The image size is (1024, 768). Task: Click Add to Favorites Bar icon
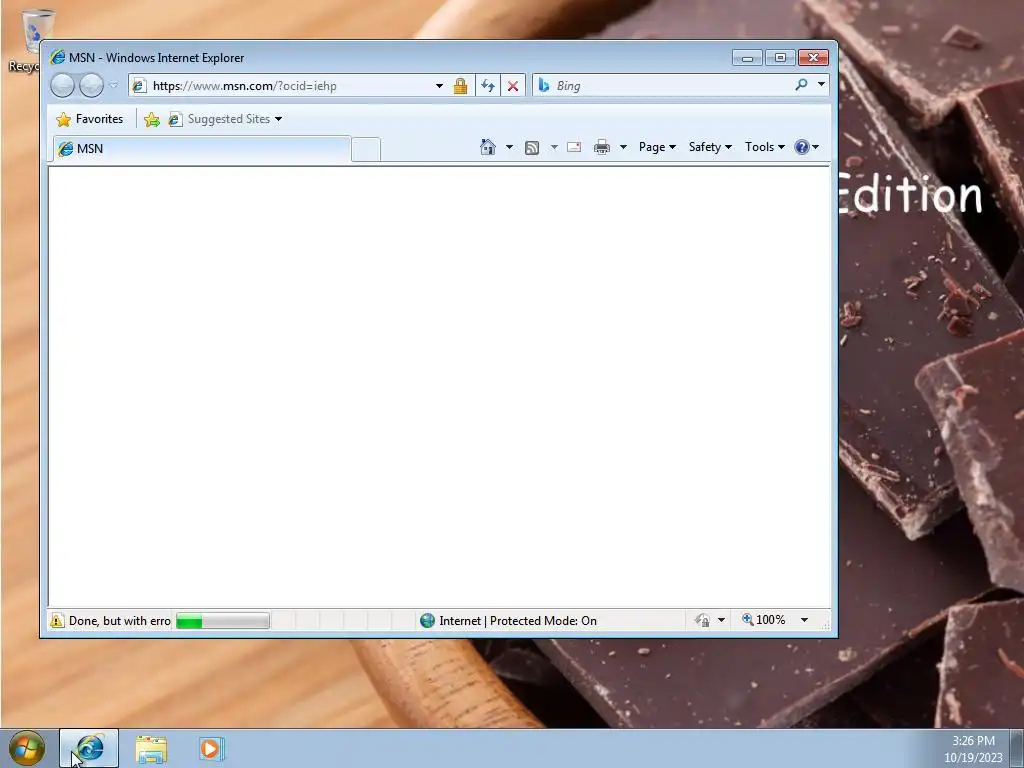pos(152,119)
